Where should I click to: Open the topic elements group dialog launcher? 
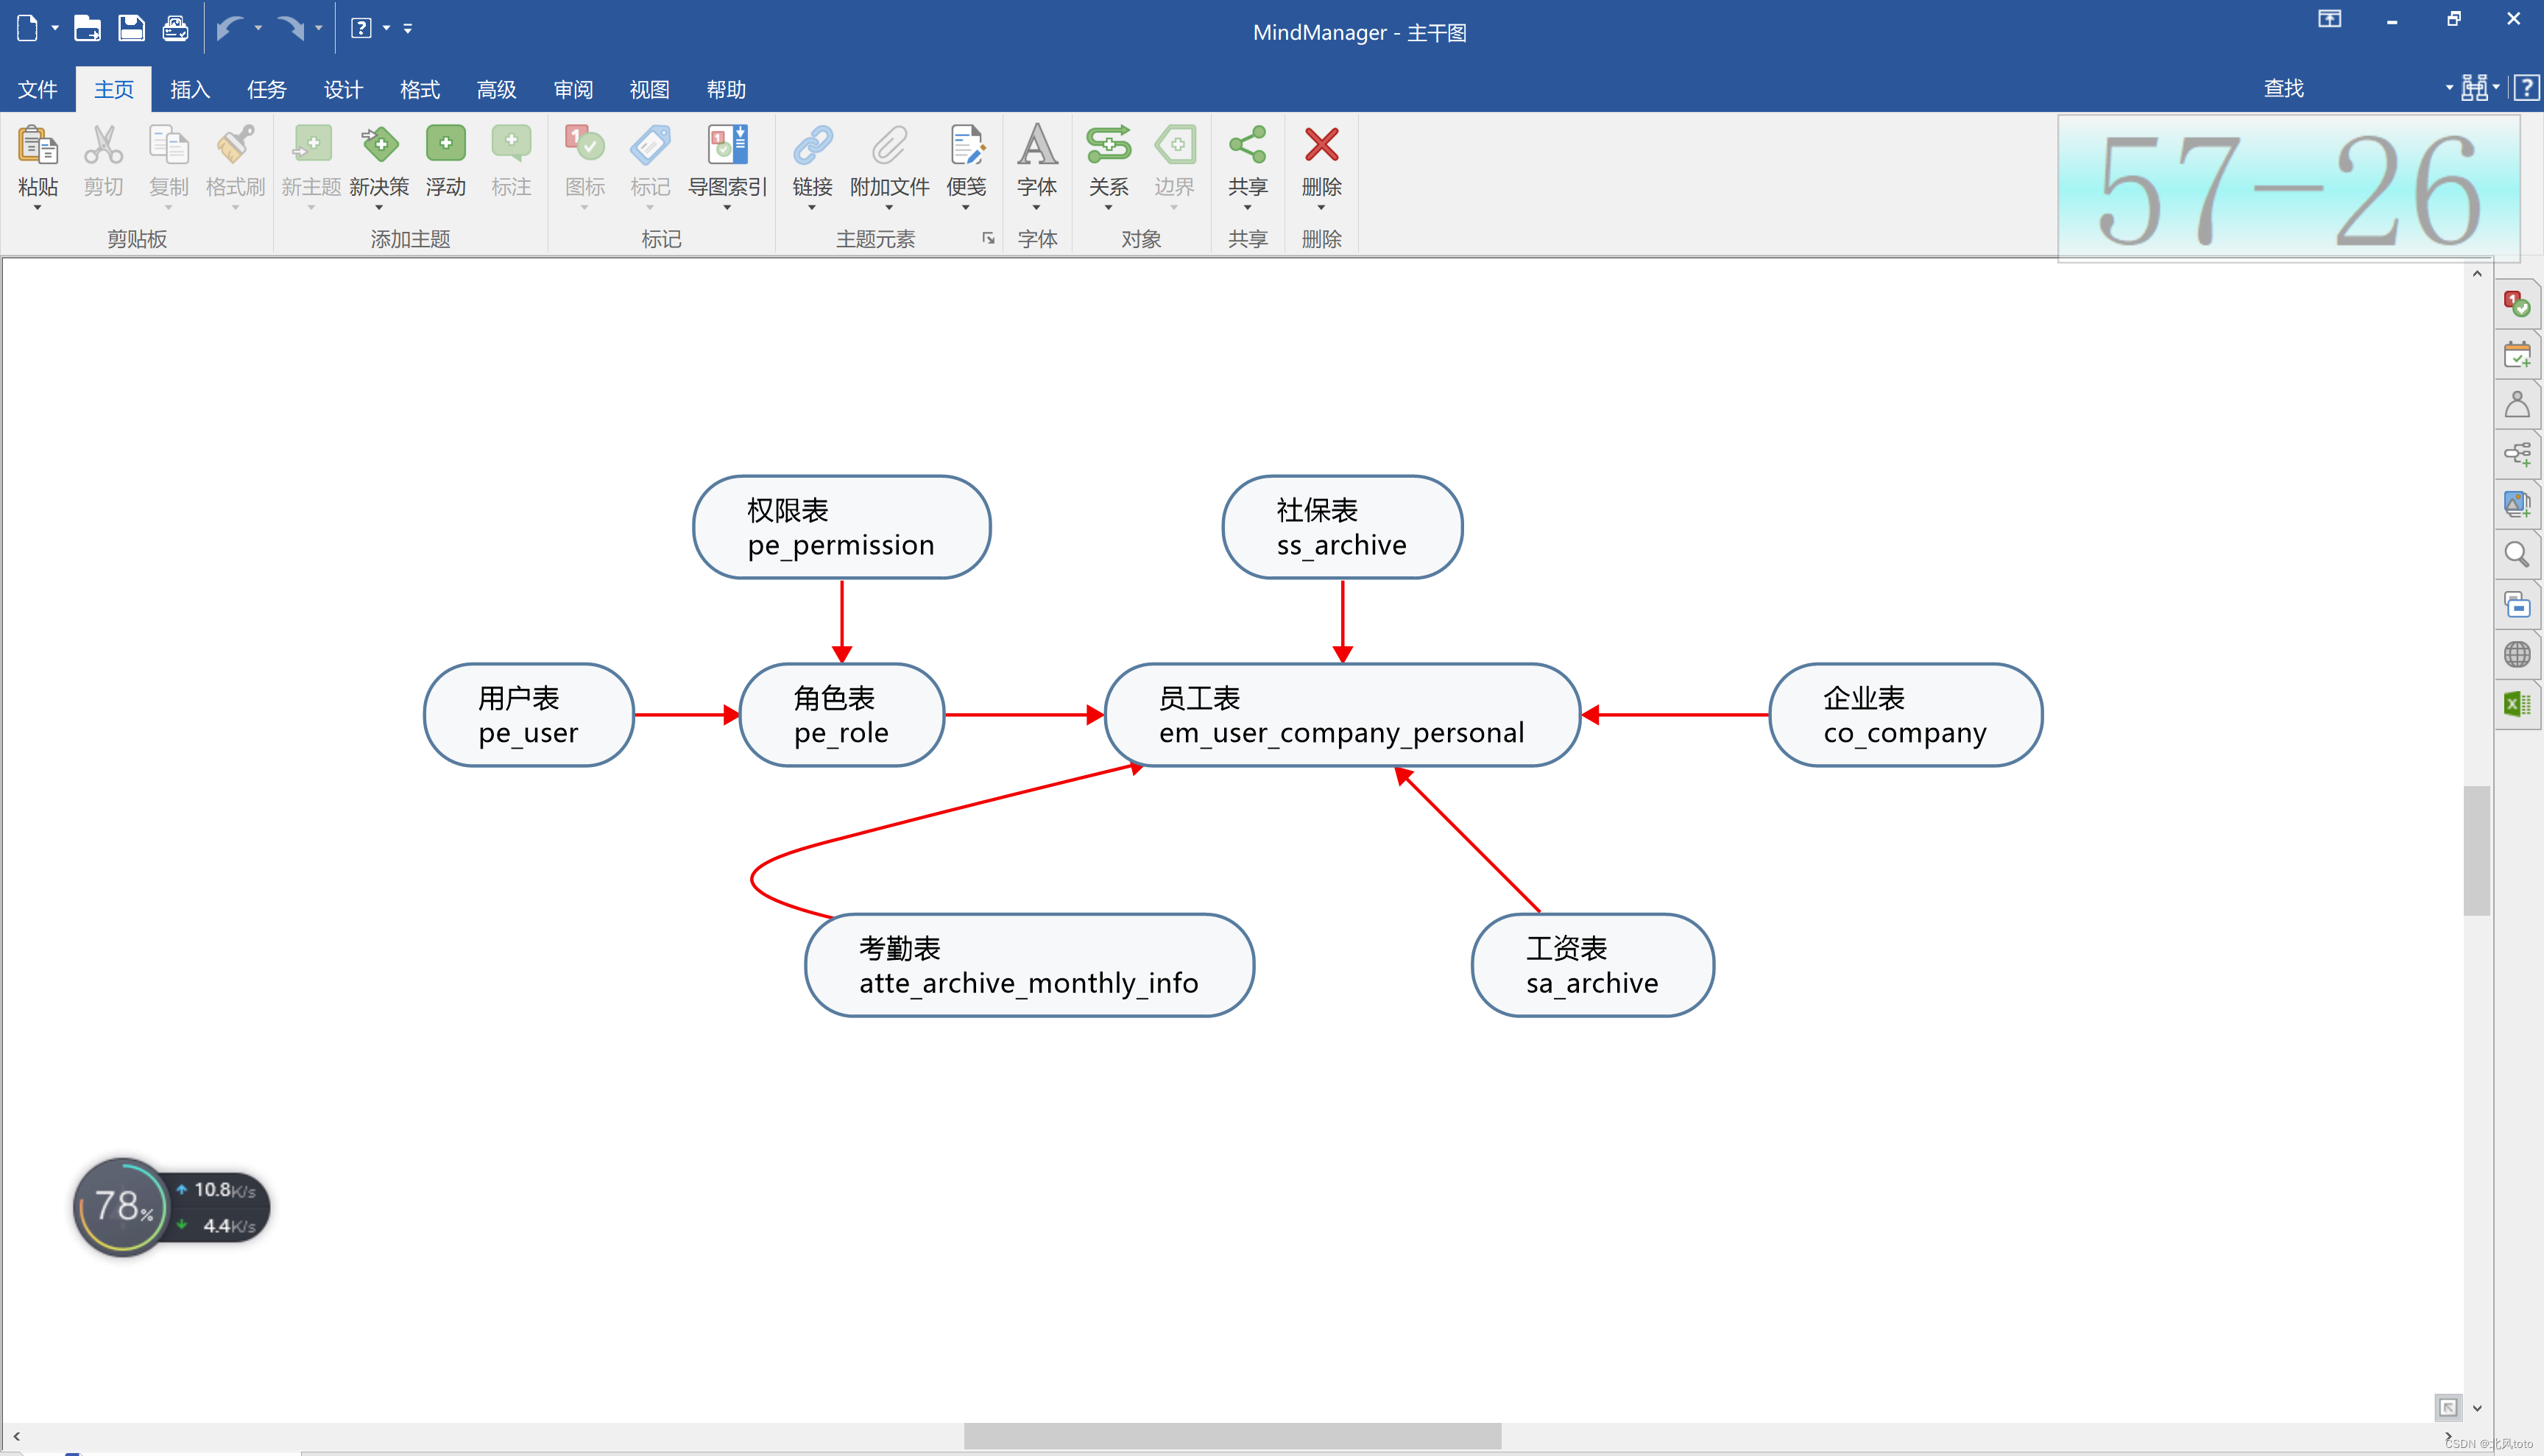pos(988,238)
